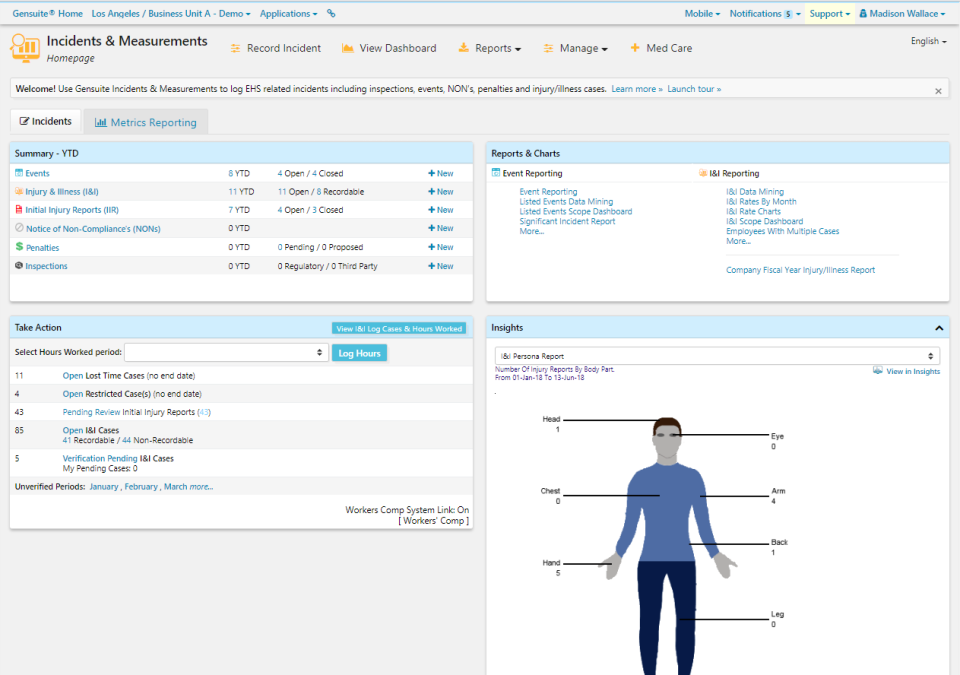The height and width of the screenshot is (675, 960).
Task: Open the Select Hours Worked period dropdown
Action: click(226, 352)
